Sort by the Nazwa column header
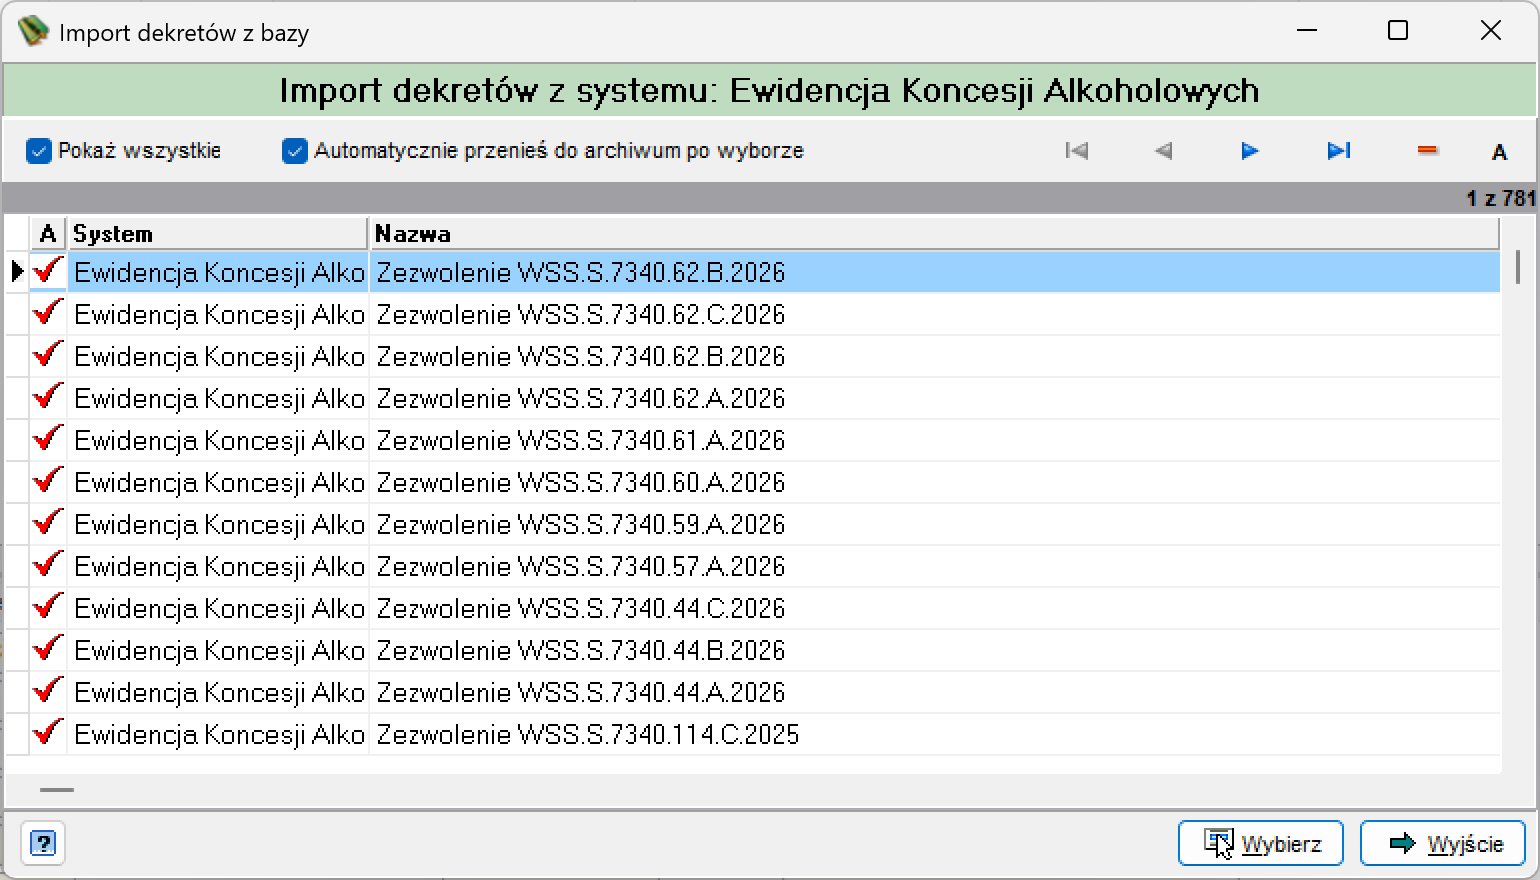This screenshot has width=1540, height=880. (x=934, y=234)
